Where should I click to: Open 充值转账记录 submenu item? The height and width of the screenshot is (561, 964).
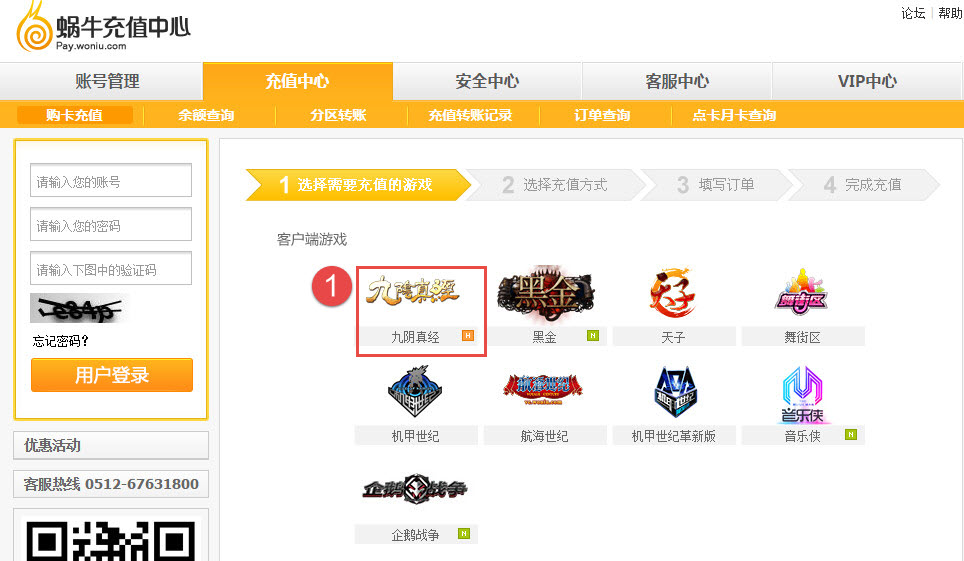[x=470, y=115]
